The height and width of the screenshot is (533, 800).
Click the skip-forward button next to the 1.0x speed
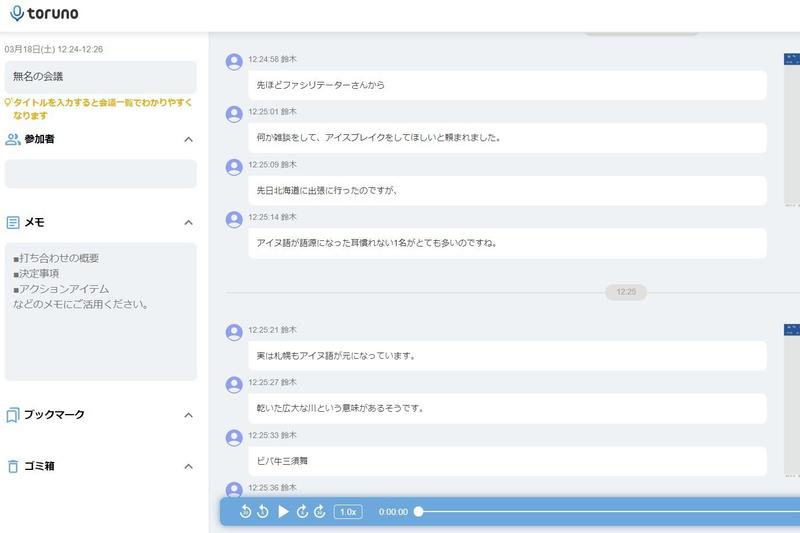(319, 512)
